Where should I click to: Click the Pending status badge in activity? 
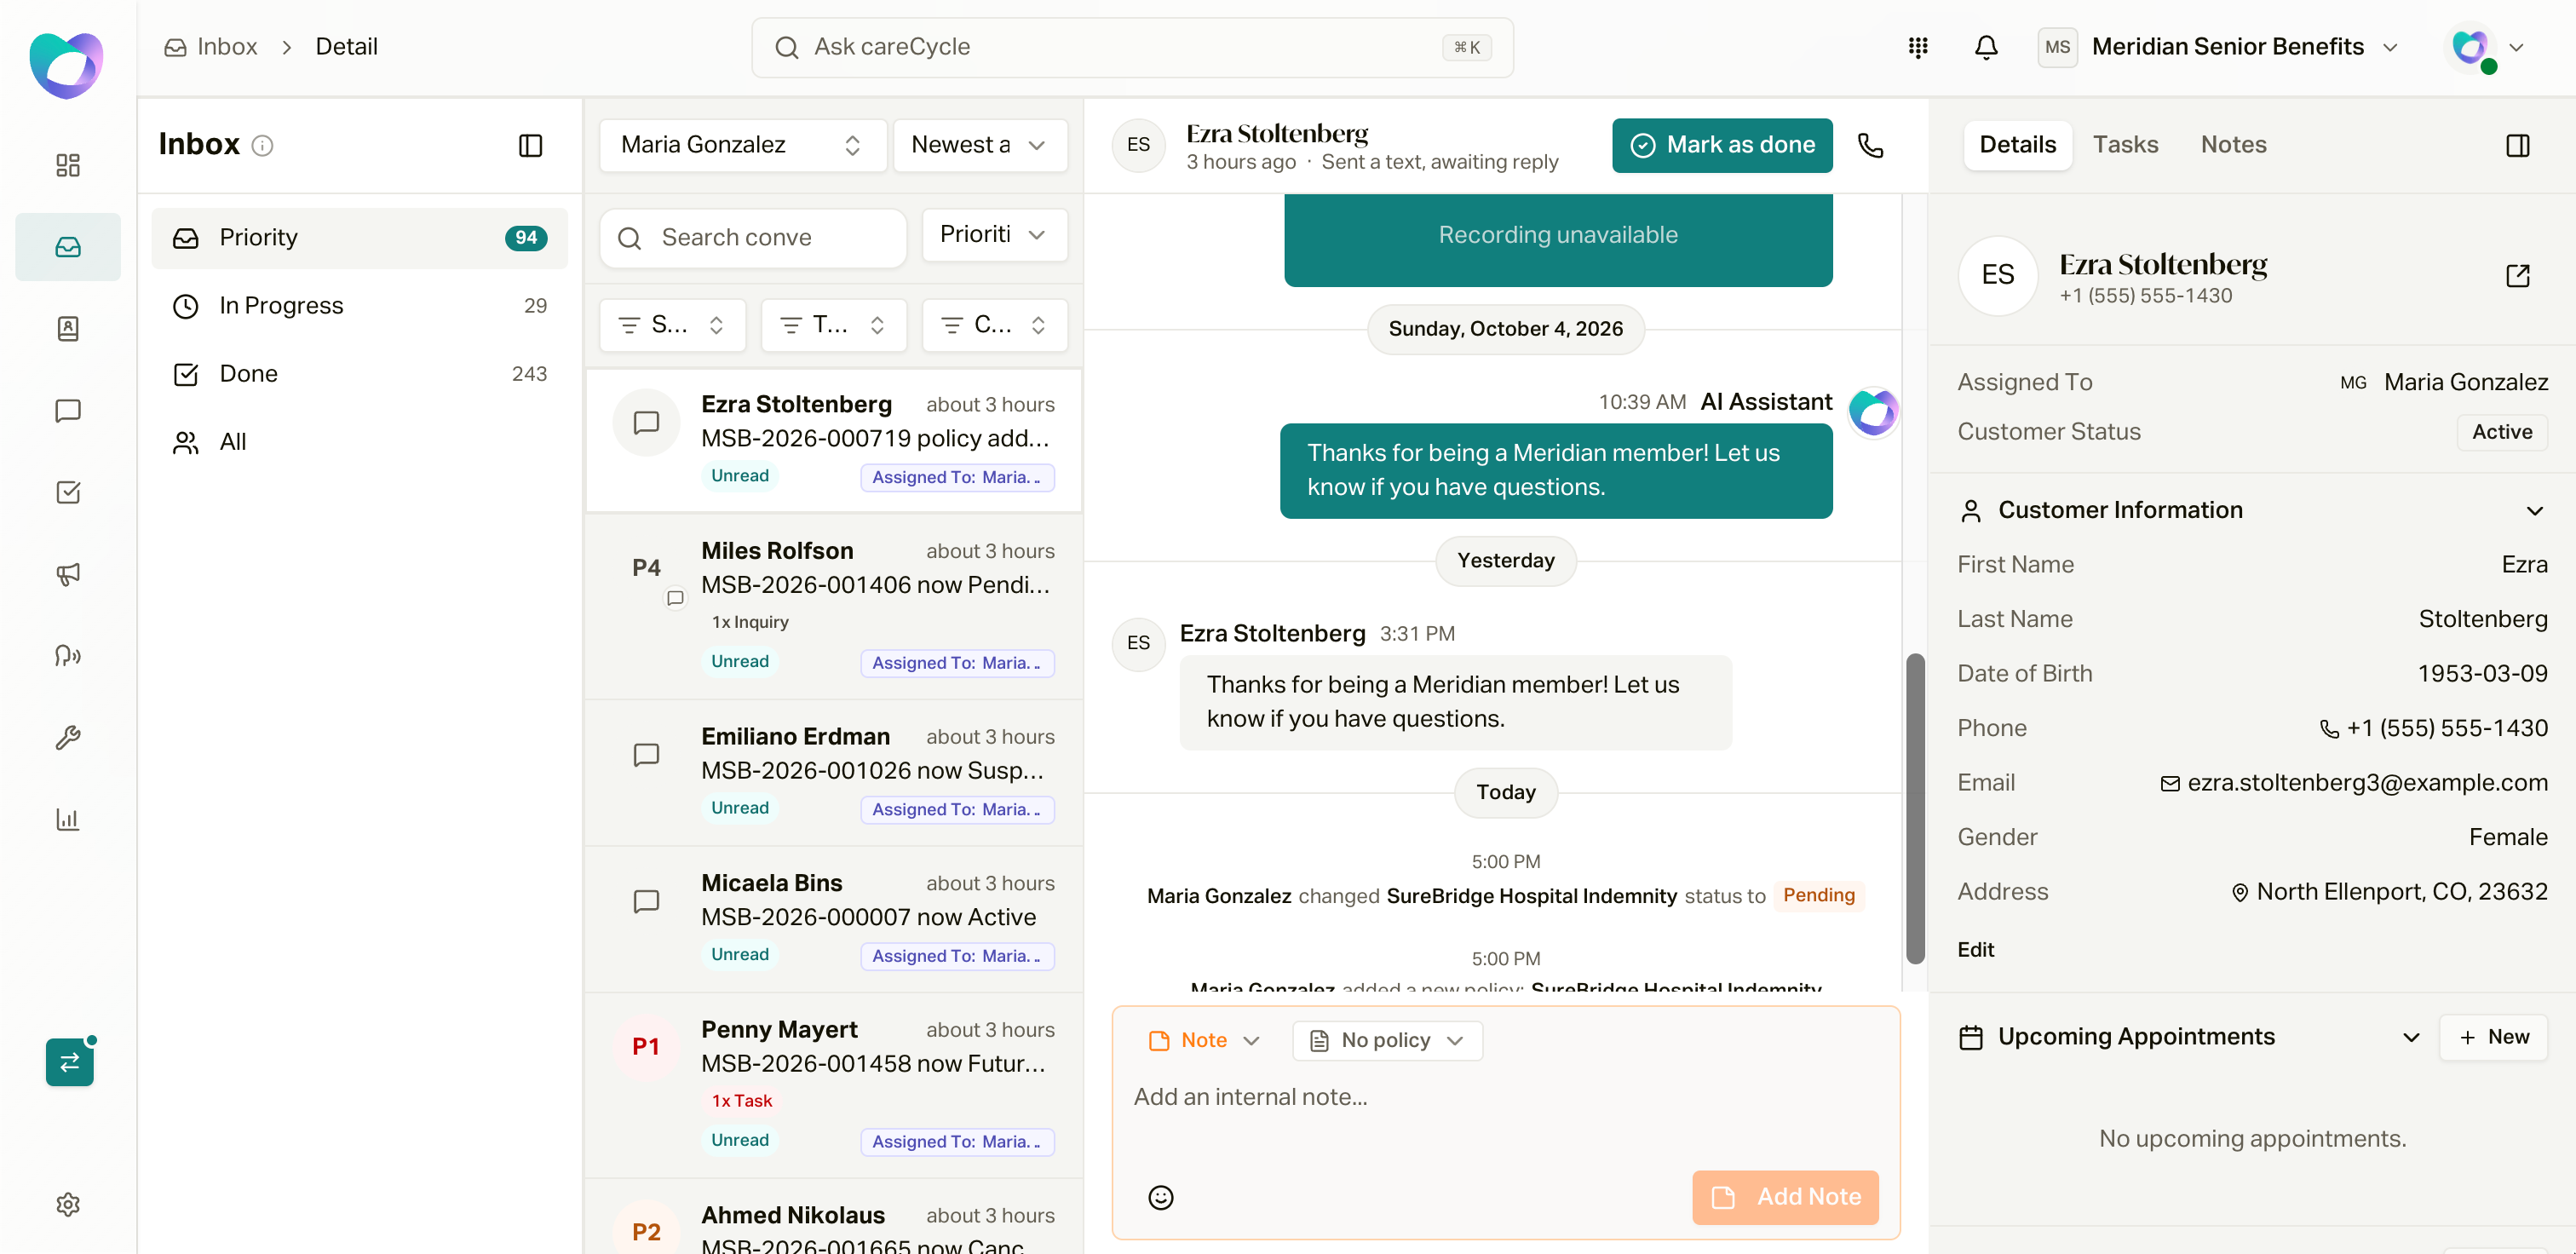tap(1818, 896)
